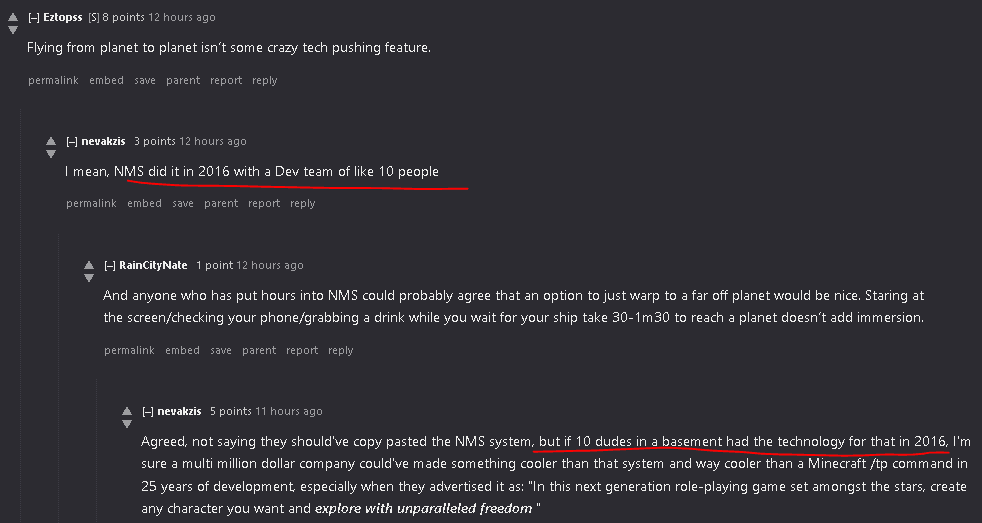The height and width of the screenshot is (523, 982).
Task: Upvote RainCityNate's comment
Action: coord(89,265)
